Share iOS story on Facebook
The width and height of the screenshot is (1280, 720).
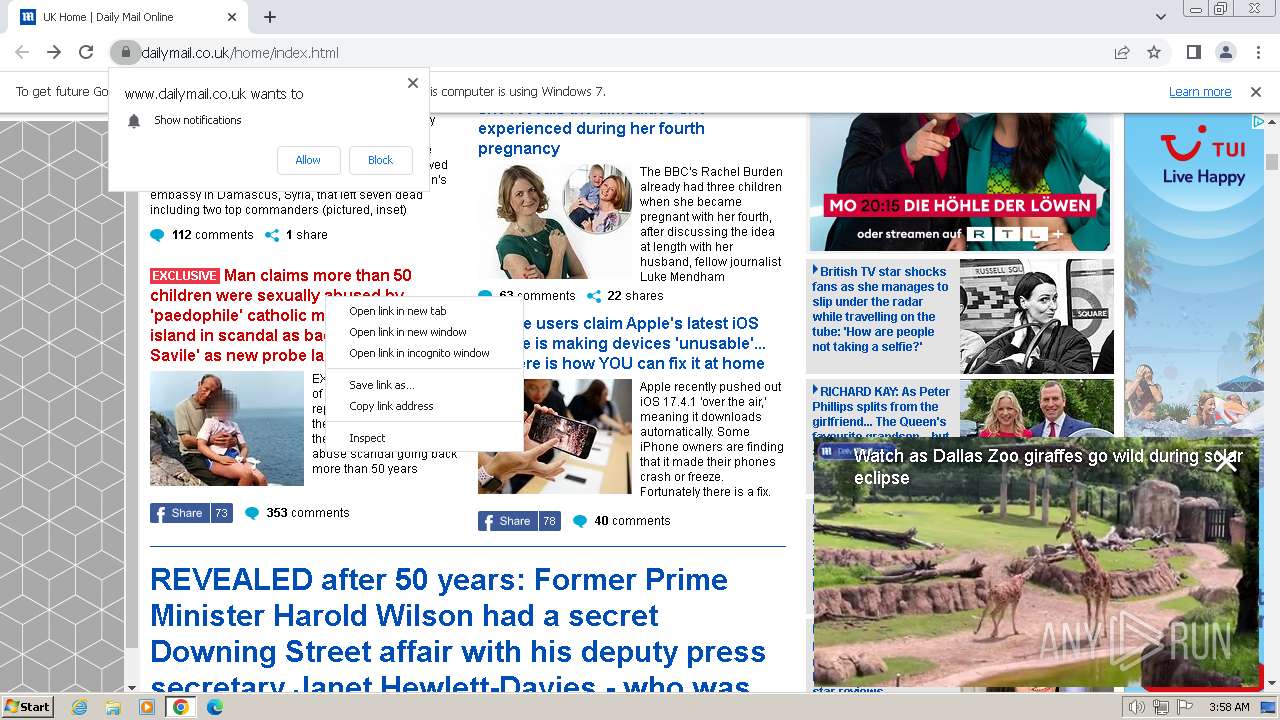pos(518,521)
